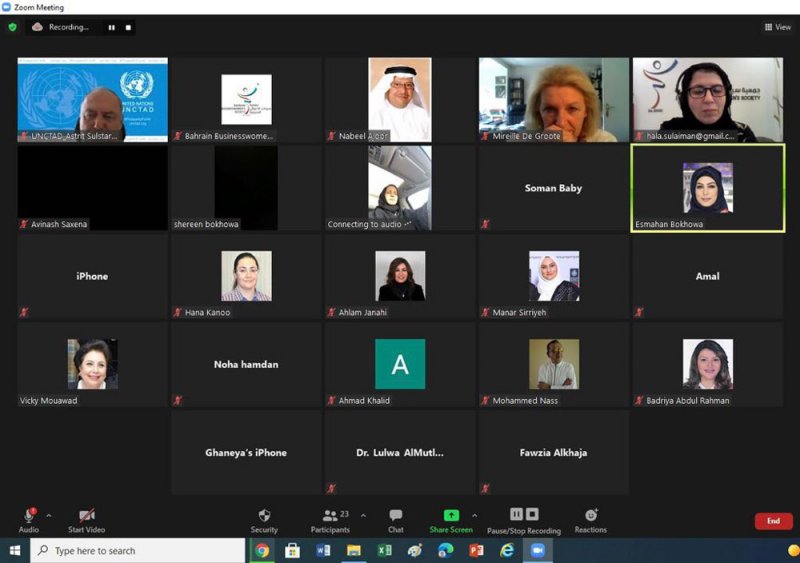Open the View layout menu
Image resolution: width=800 pixels, height=563 pixels.
coord(778,27)
